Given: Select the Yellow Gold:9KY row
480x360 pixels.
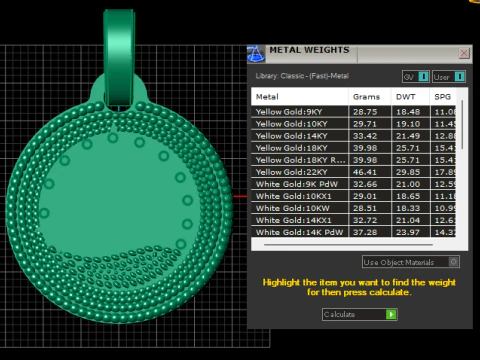Looking at the screenshot, I should (x=353, y=112).
